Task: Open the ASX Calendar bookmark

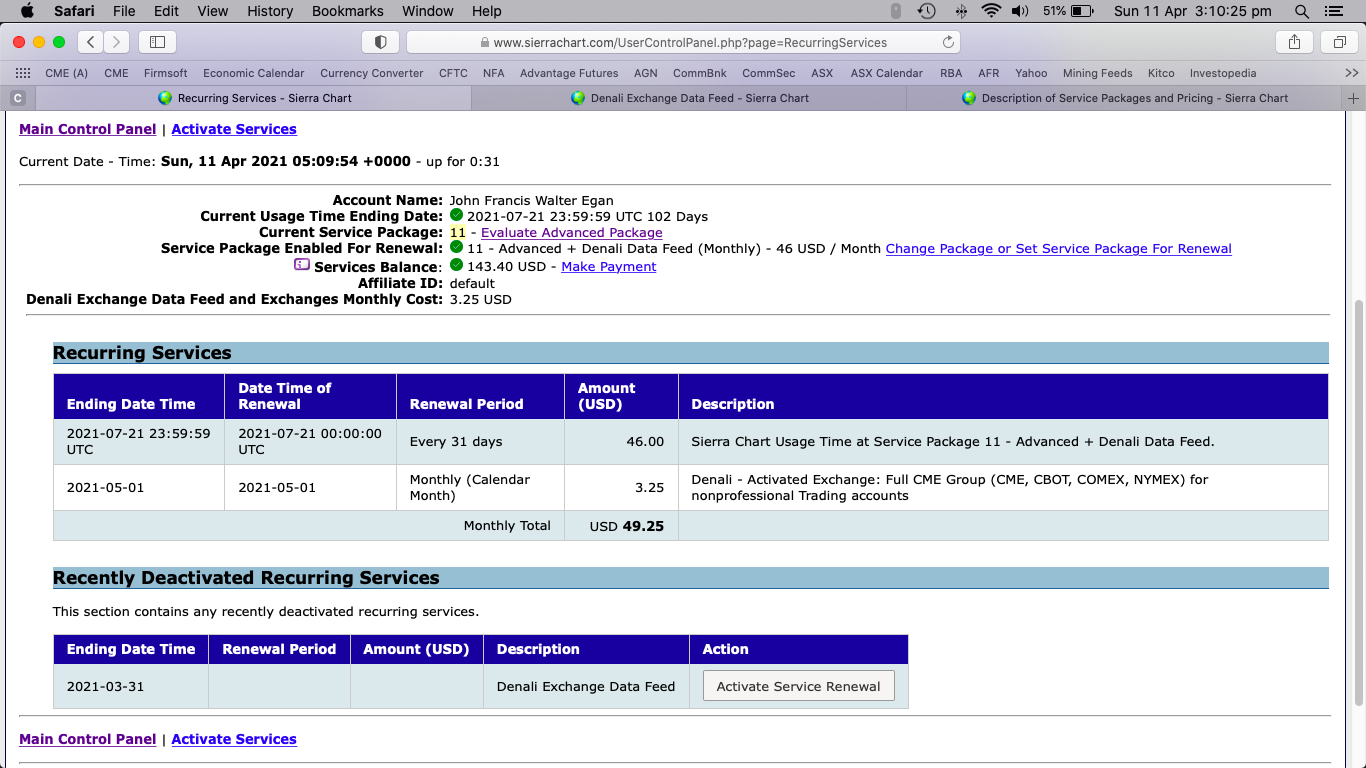Action: click(x=887, y=73)
